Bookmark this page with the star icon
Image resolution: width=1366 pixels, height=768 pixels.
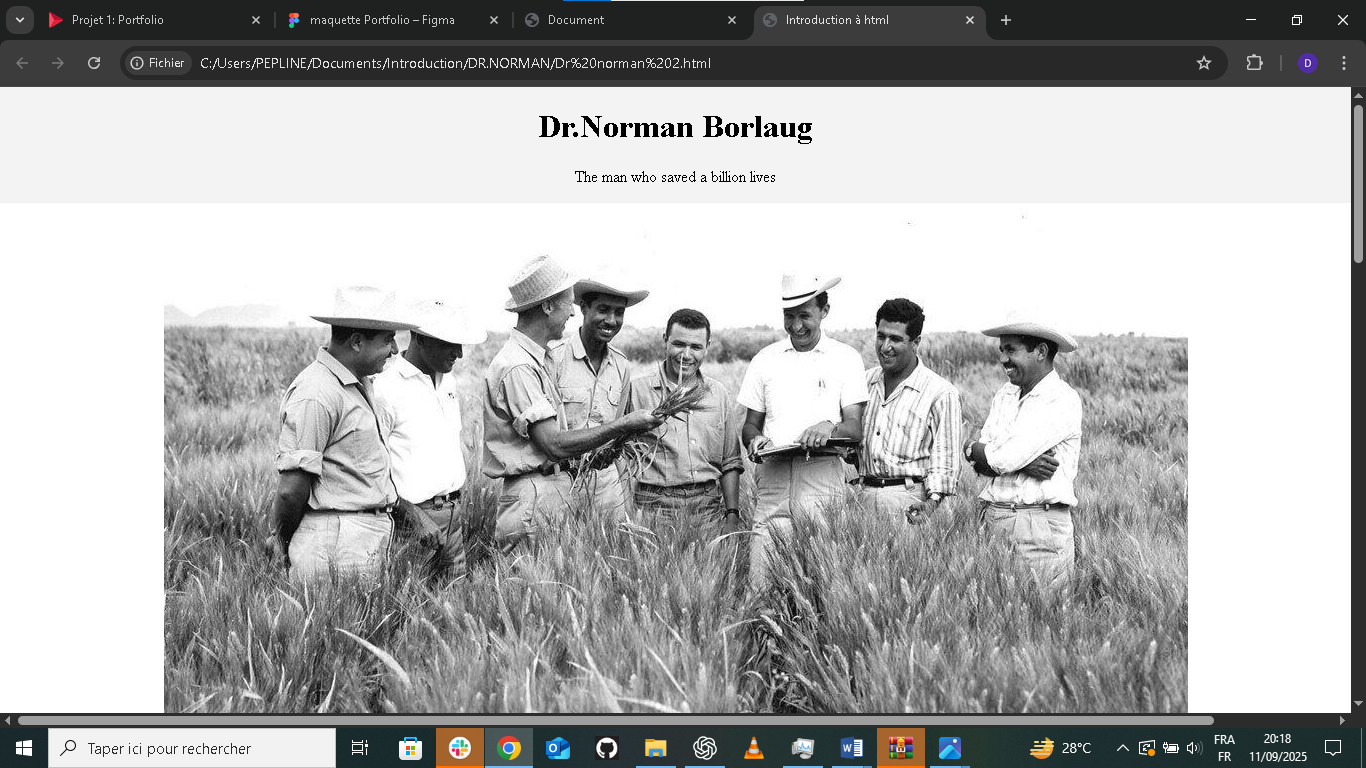(x=1204, y=63)
